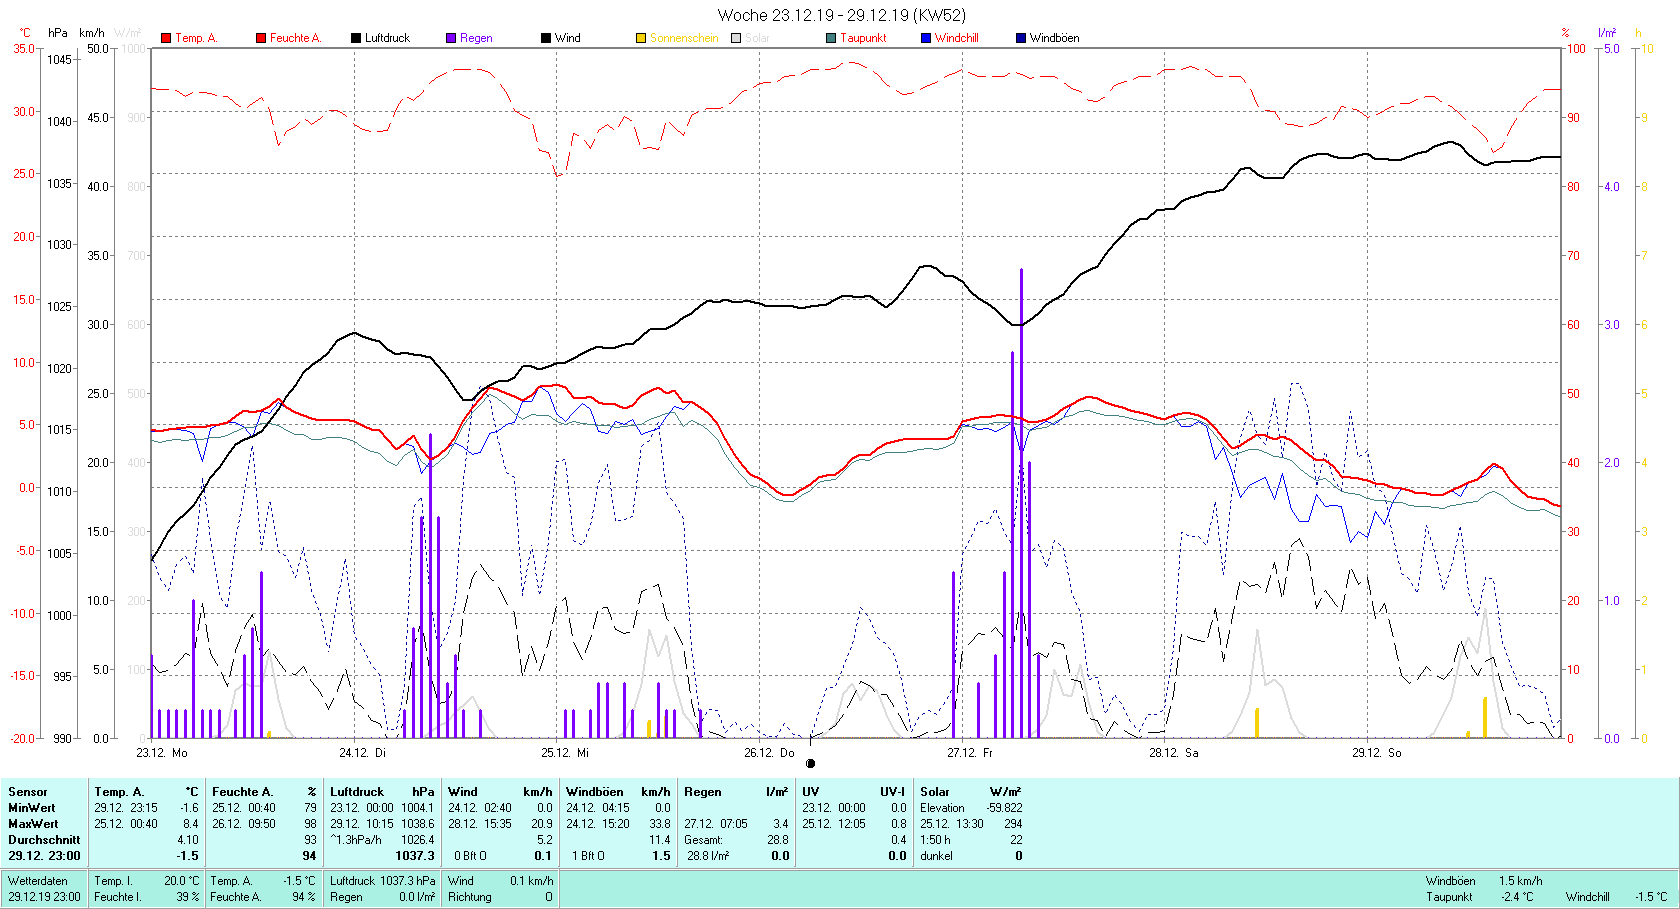Click the '0 Bft 0' wind force text
The image size is (1680, 909).
point(471,856)
